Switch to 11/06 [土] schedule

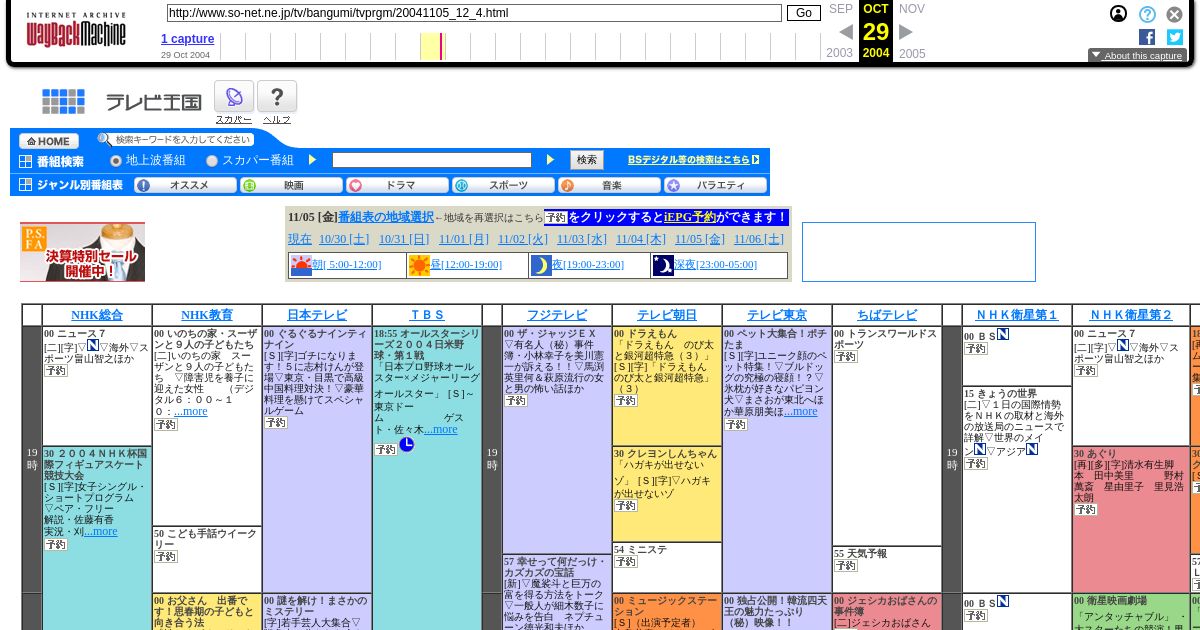coord(759,239)
